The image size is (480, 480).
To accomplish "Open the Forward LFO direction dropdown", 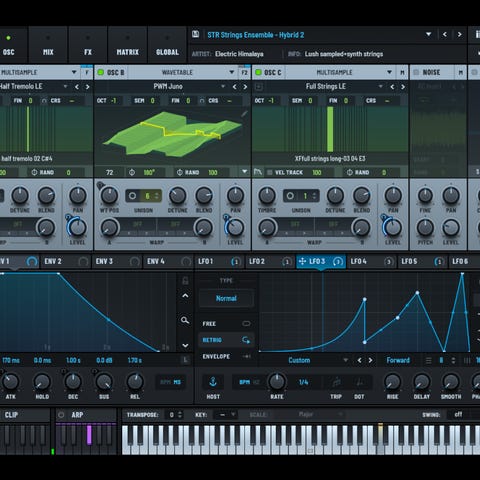I will pos(398,360).
